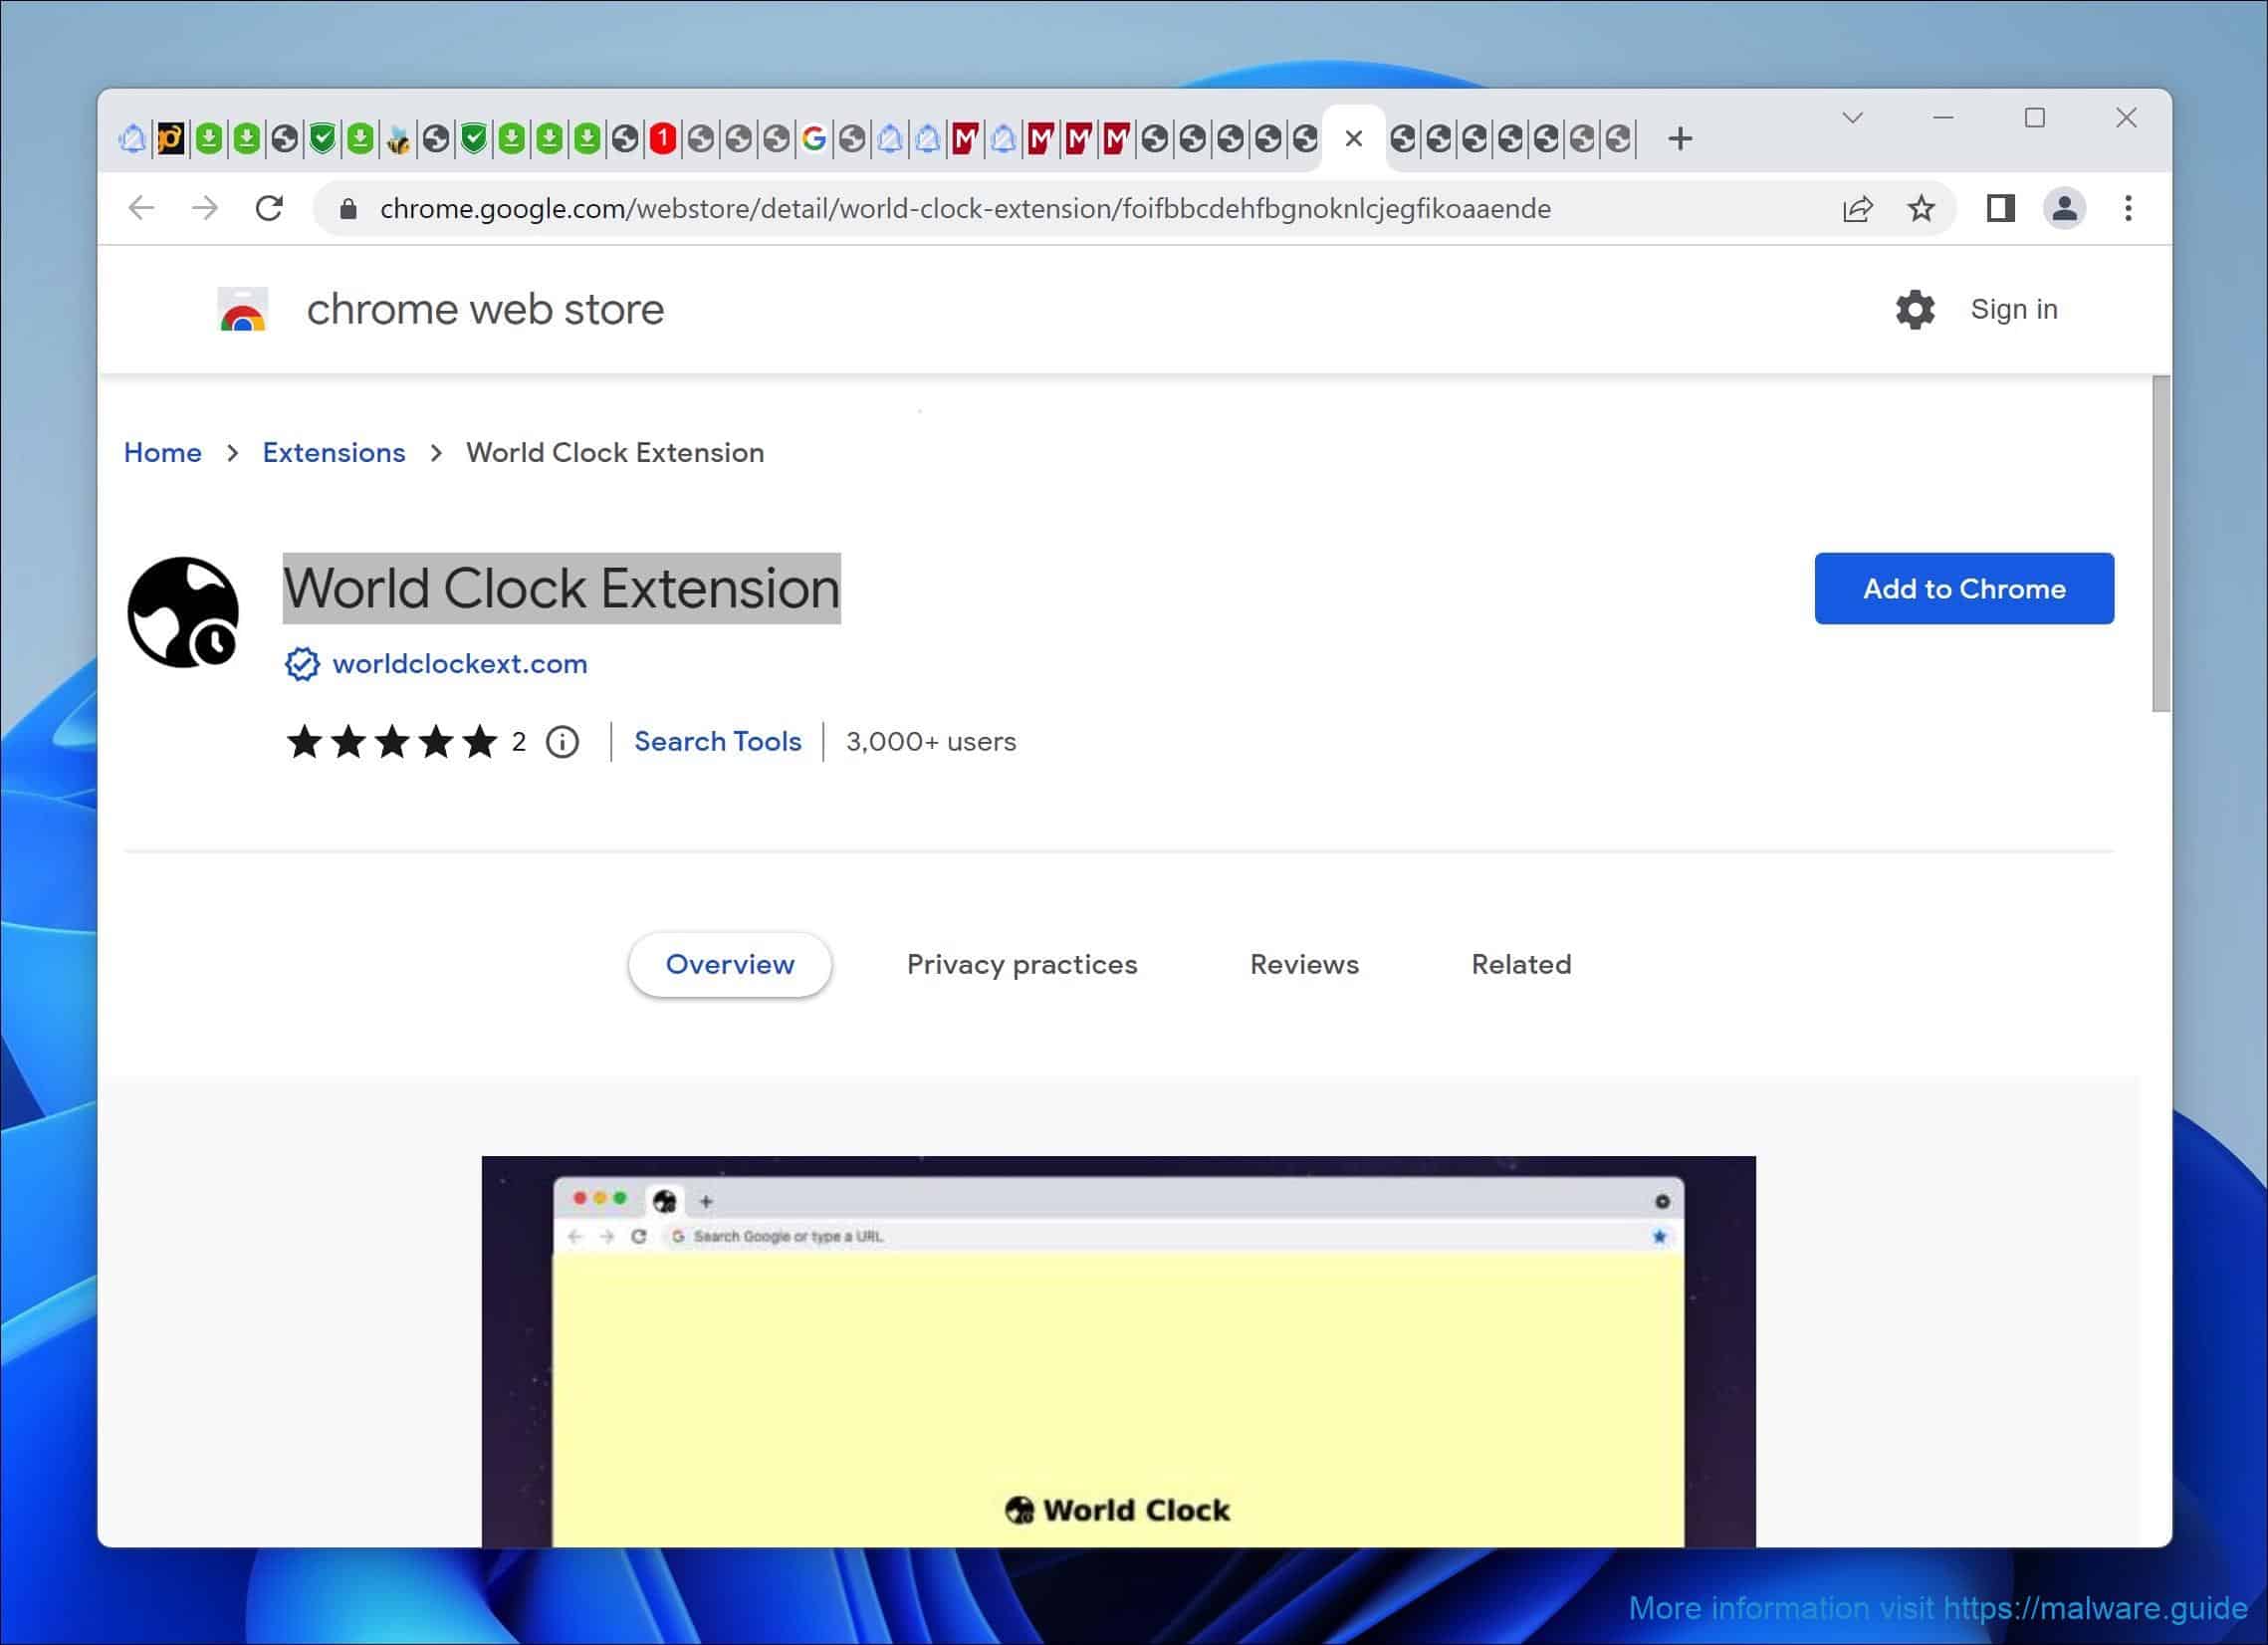This screenshot has height=1645, width=2268.
Task: Click the rating info icon
Action: [x=562, y=742]
